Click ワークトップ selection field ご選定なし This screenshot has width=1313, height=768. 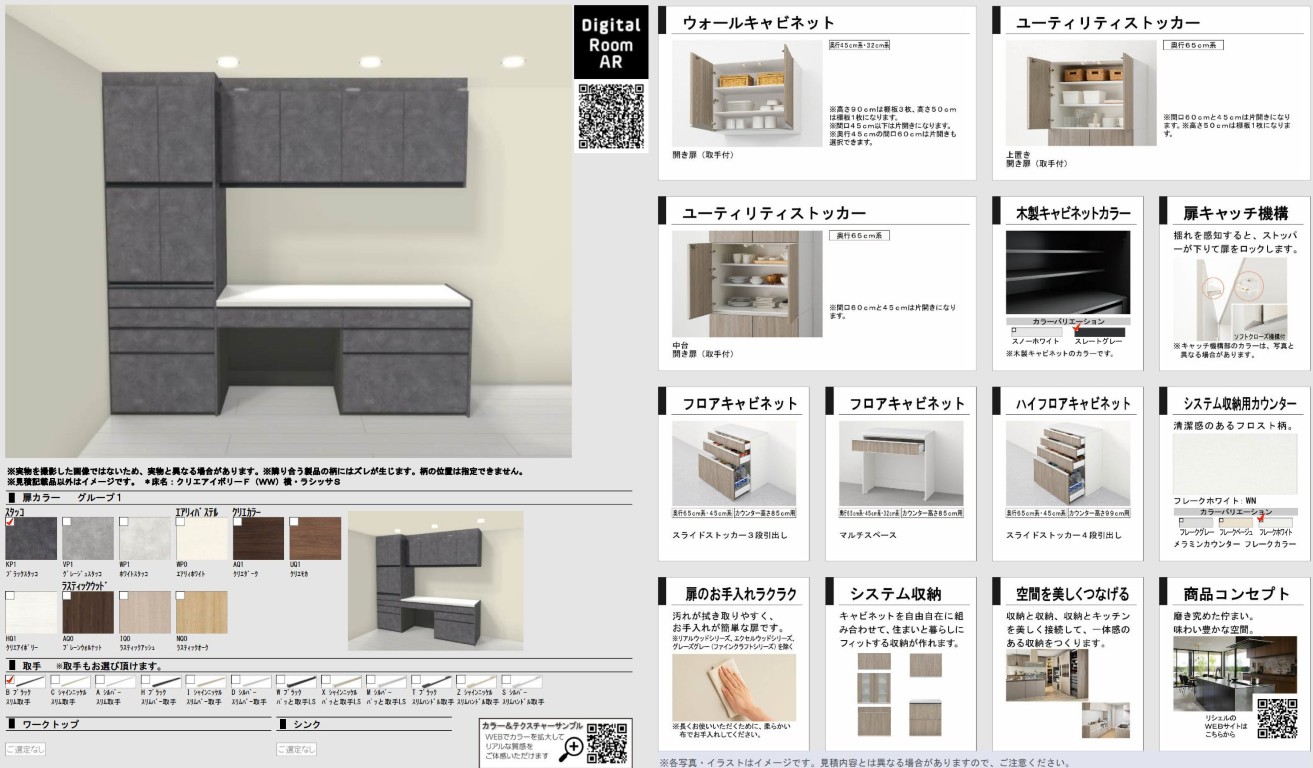[x=24, y=749]
